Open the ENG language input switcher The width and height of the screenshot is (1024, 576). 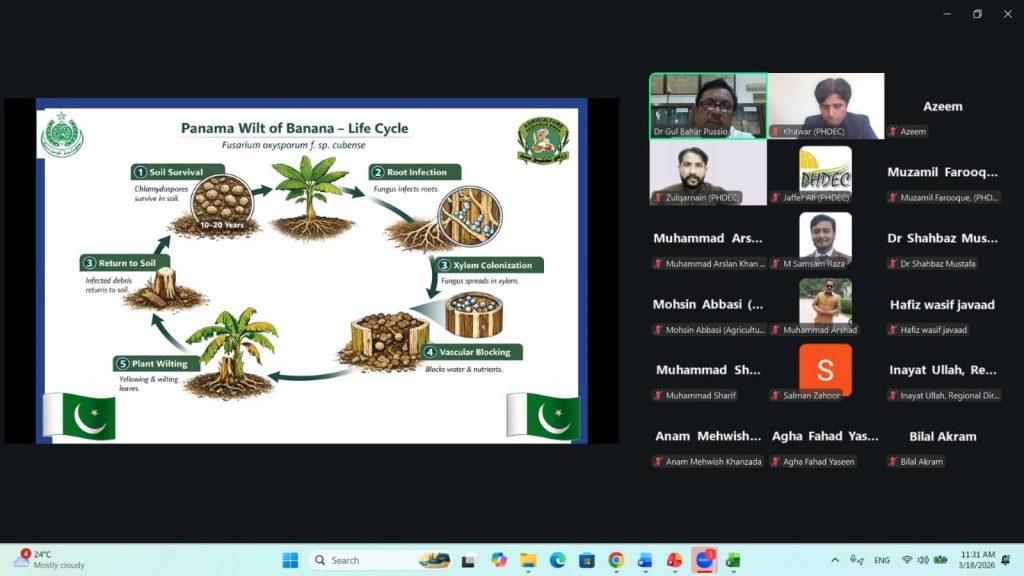tap(881, 560)
